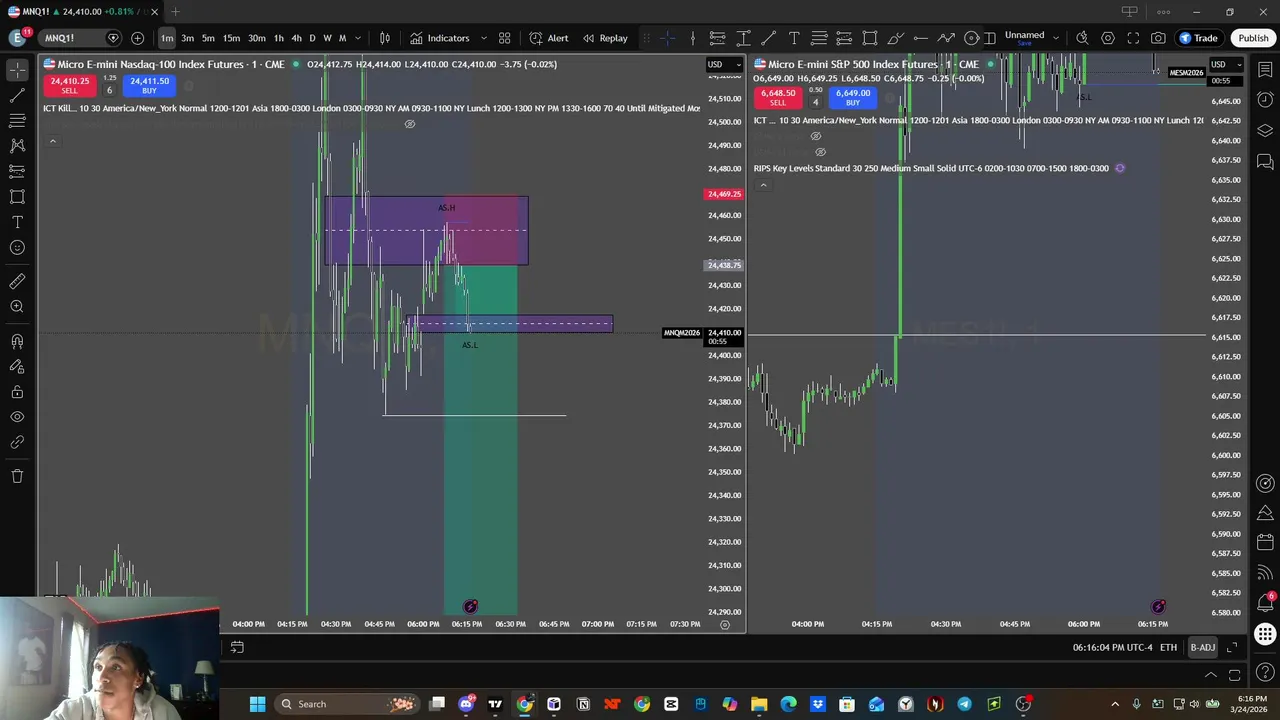Open the white apps grid button
Viewport: 1280px width, 720px height.
[1265, 634]
